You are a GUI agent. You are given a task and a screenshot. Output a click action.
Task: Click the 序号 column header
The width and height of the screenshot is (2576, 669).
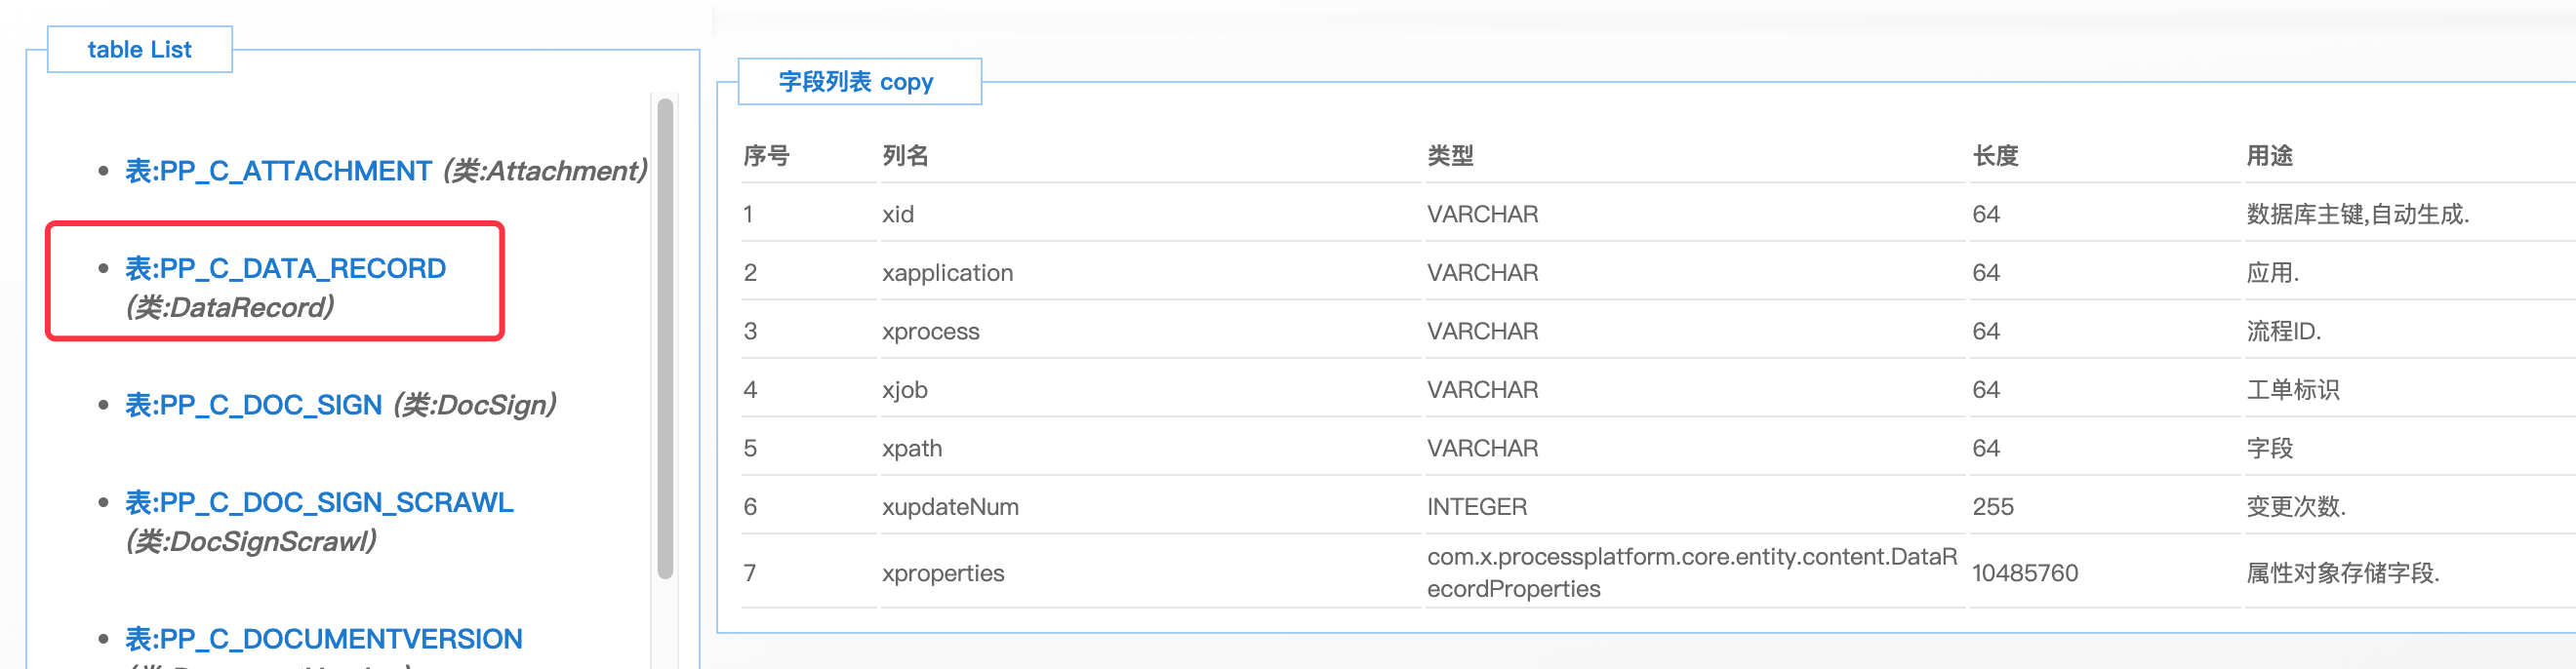[x=766, y=156]
